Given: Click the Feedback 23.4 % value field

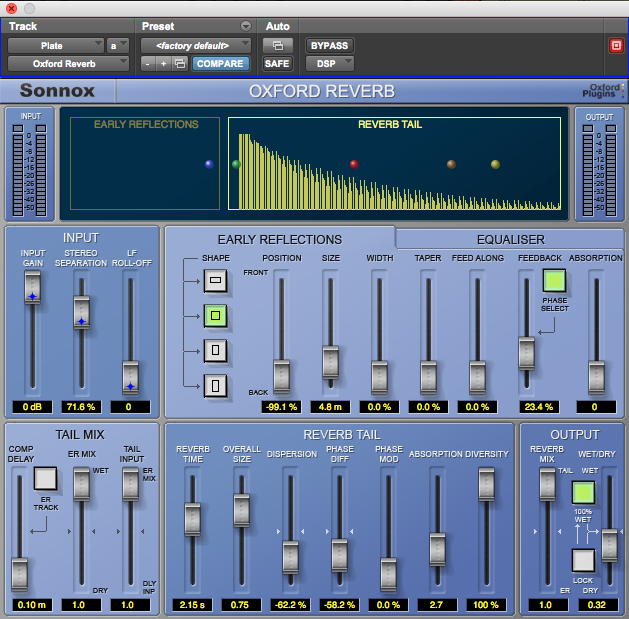Looking at the screenshot, I should [539, 407].
